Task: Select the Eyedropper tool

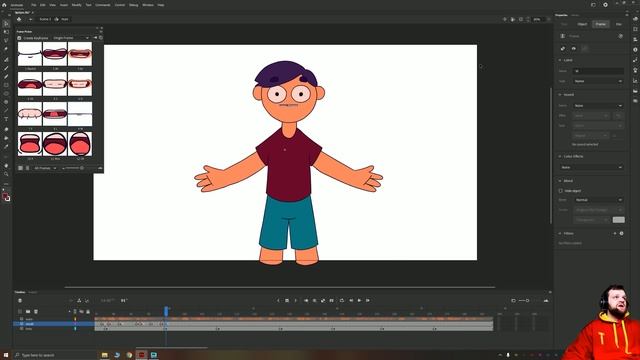Action: [6, 146]
